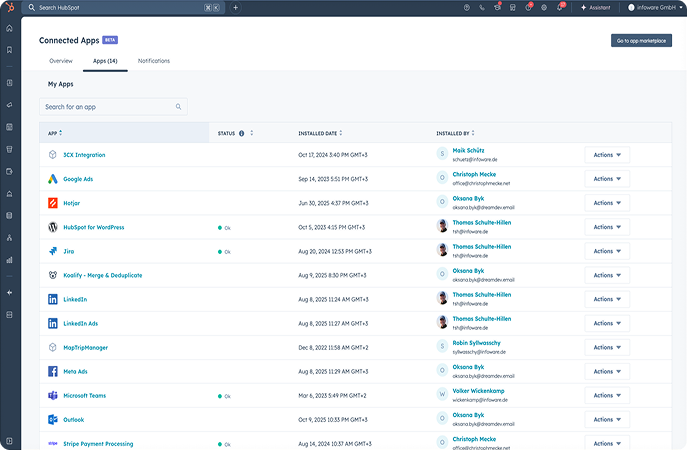
Task: Open Actions dropdown for LinkedIn Ads
Action: point(607,323)
